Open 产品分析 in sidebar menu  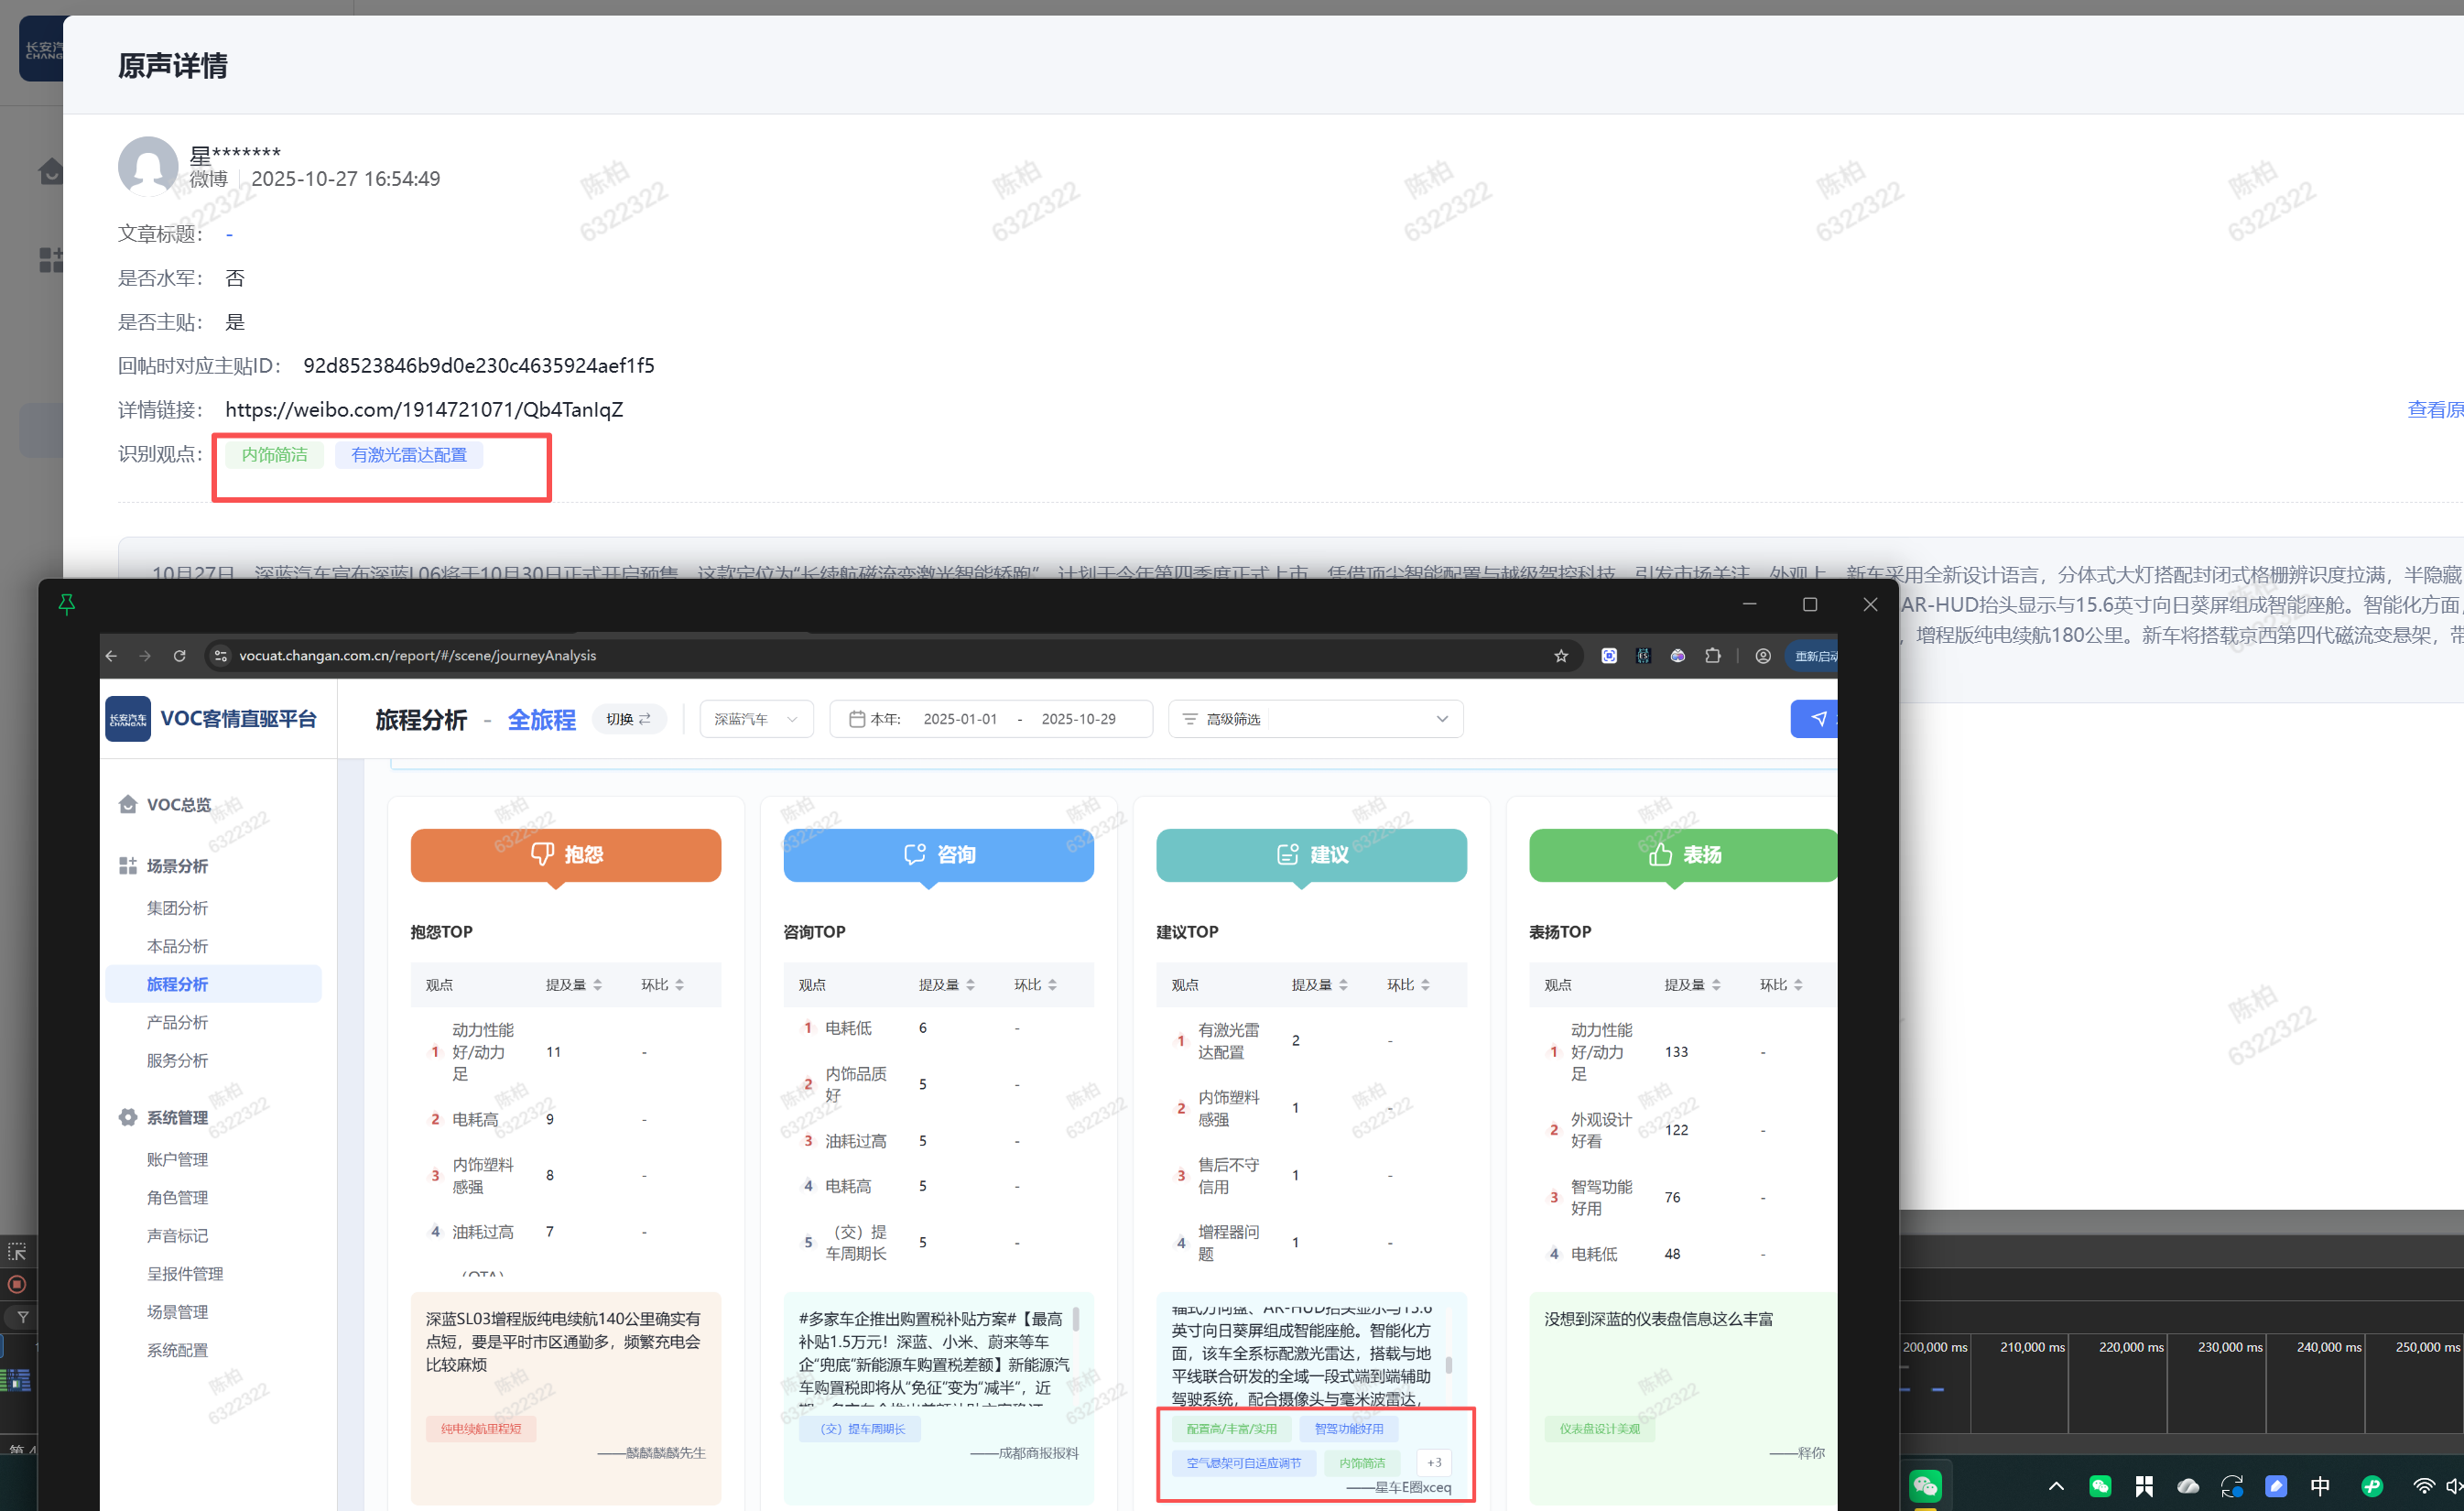[x=177, y=1022]
